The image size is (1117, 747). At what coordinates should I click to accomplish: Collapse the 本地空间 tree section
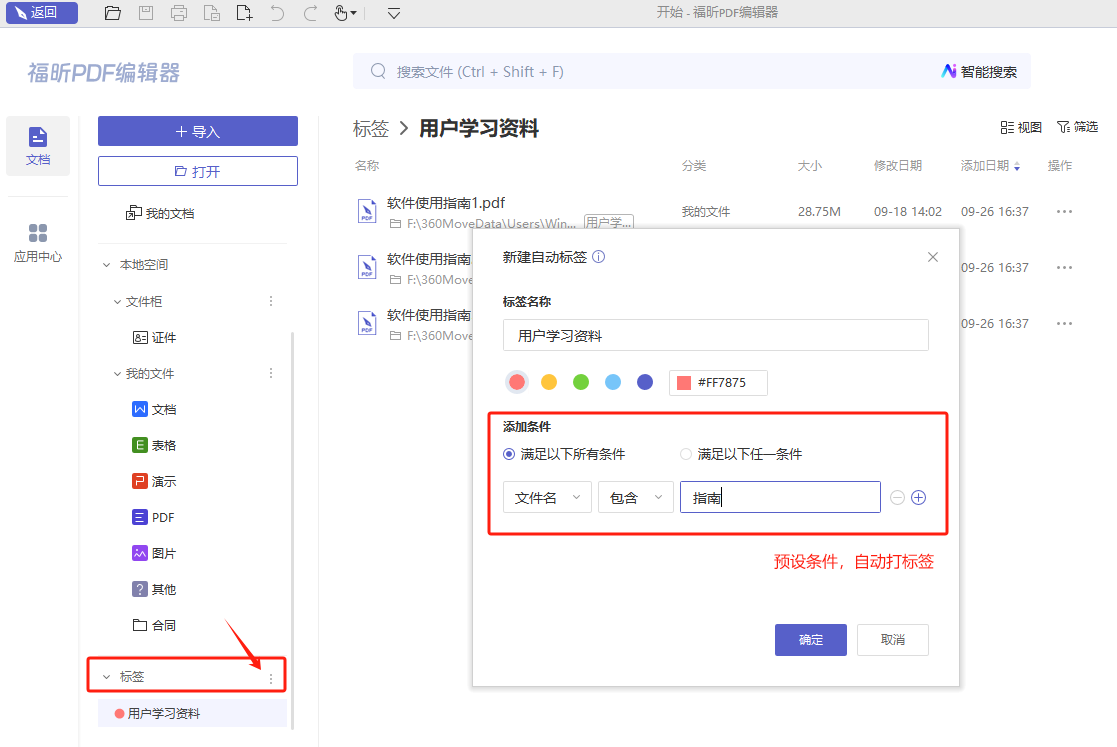click(x=107, y=265)
